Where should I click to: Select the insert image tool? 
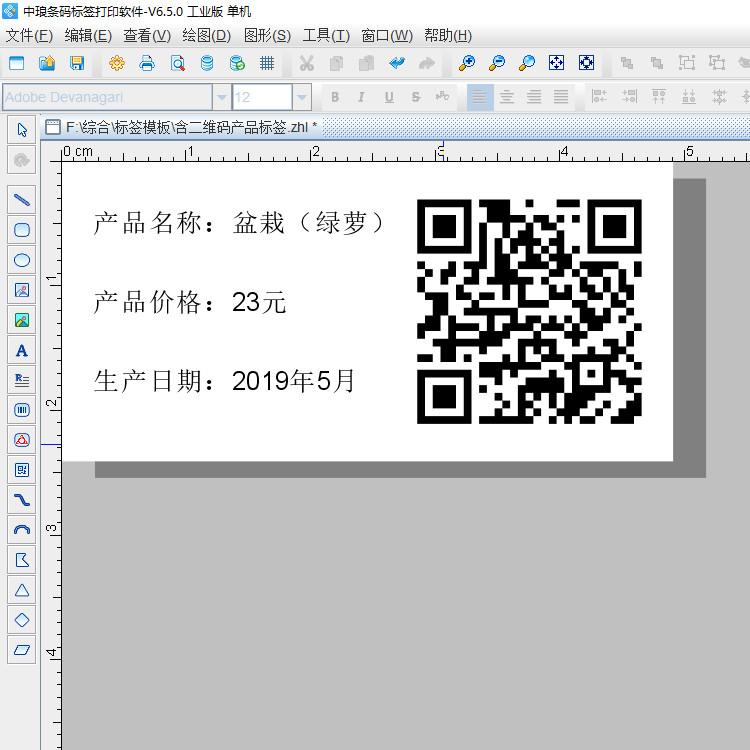click(x=22, y=290)
